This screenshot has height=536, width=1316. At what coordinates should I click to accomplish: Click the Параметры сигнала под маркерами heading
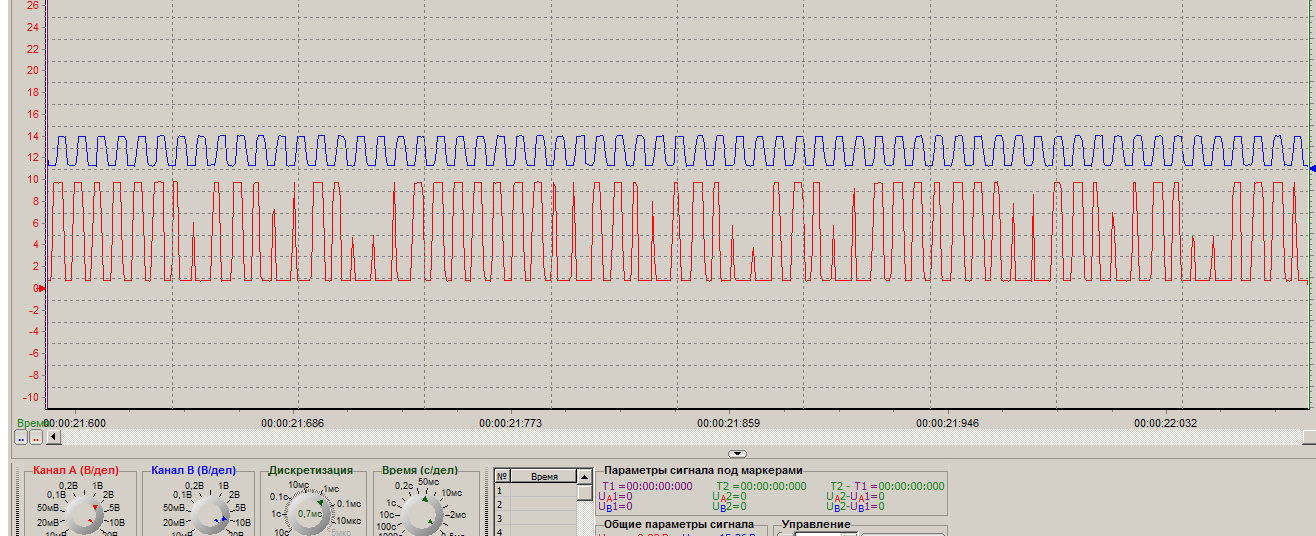tap(703, 470)
